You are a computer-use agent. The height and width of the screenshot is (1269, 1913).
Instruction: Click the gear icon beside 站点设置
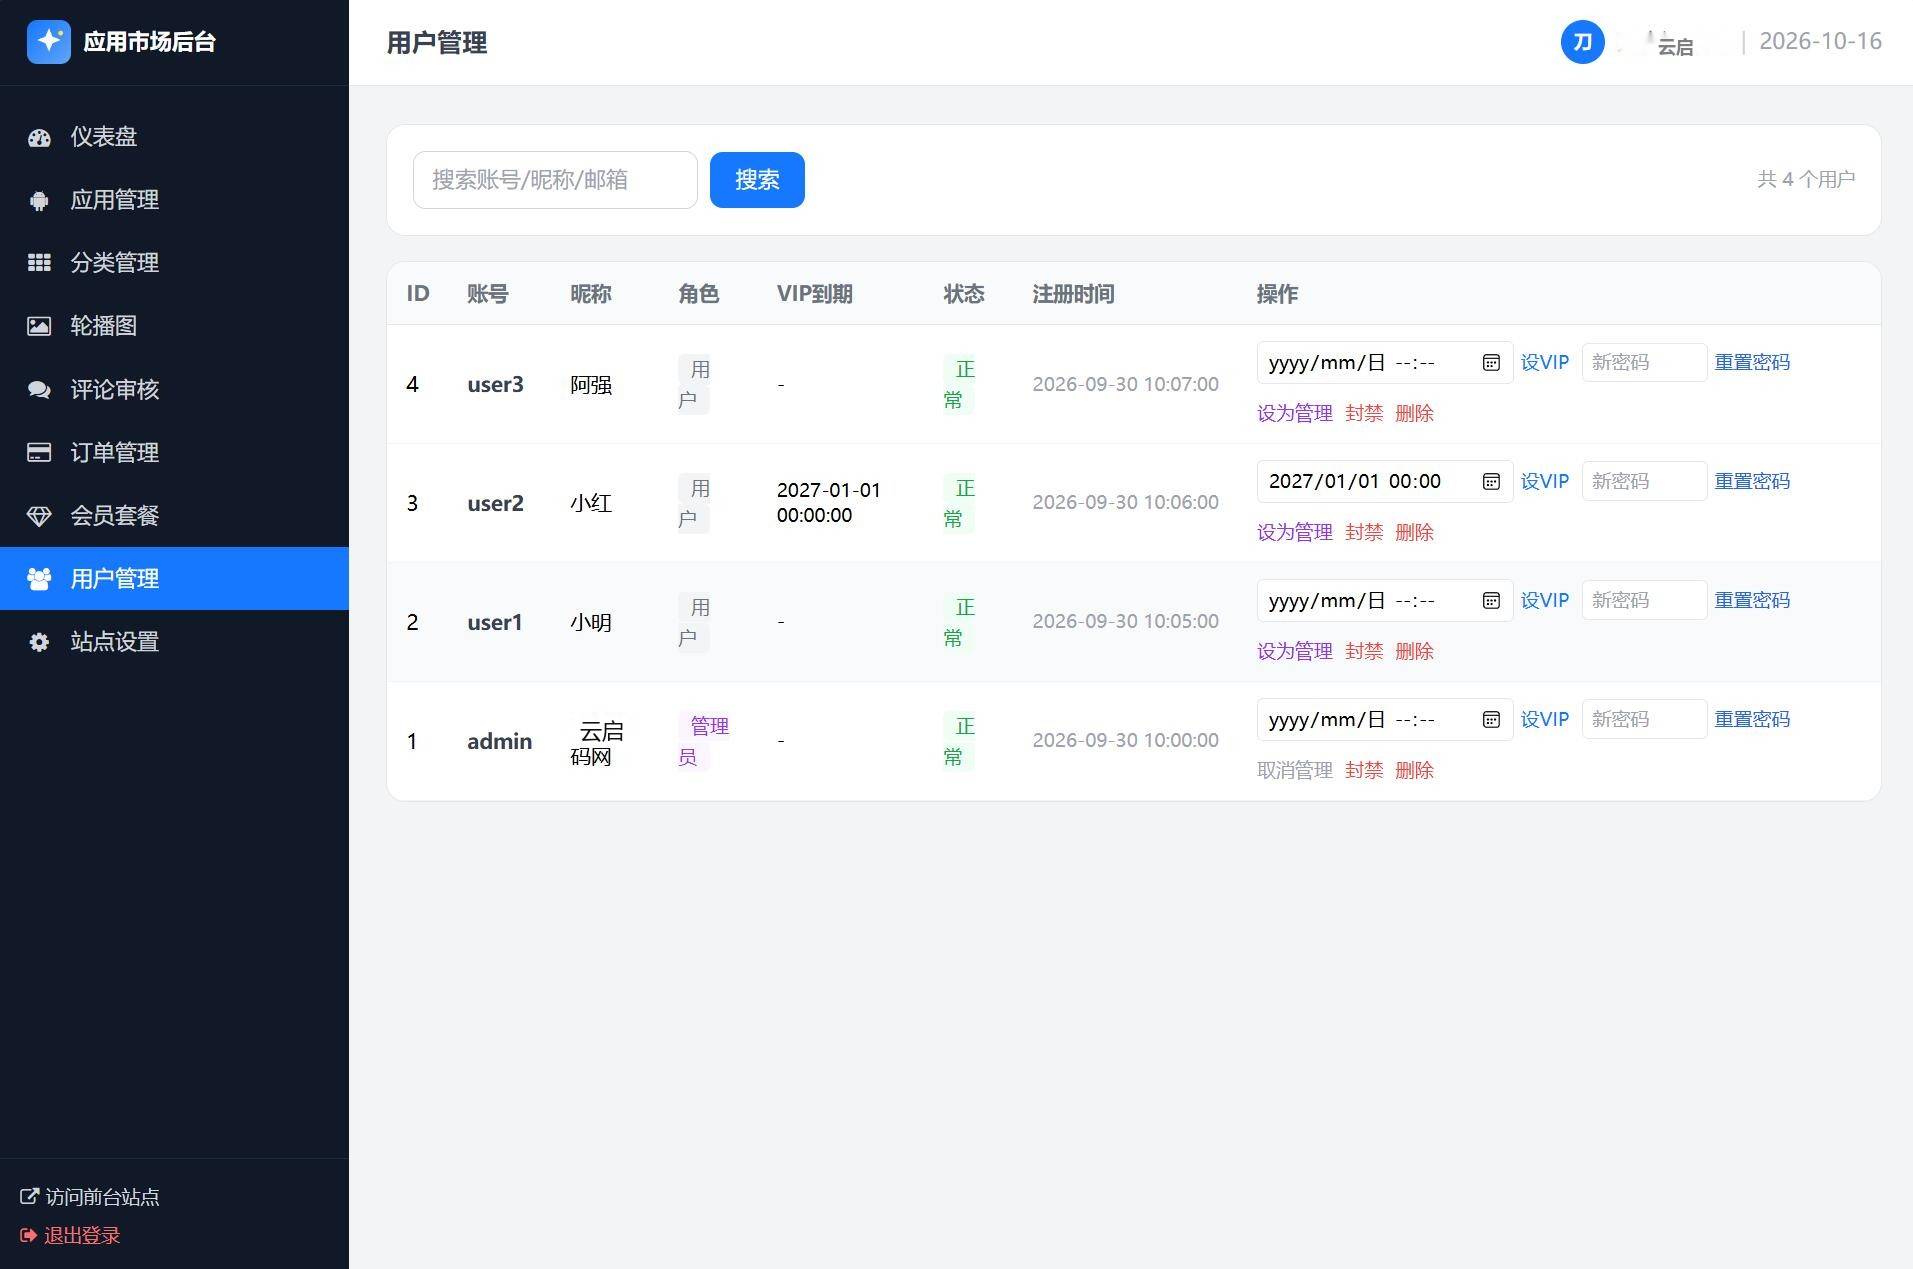click(39, 642)
